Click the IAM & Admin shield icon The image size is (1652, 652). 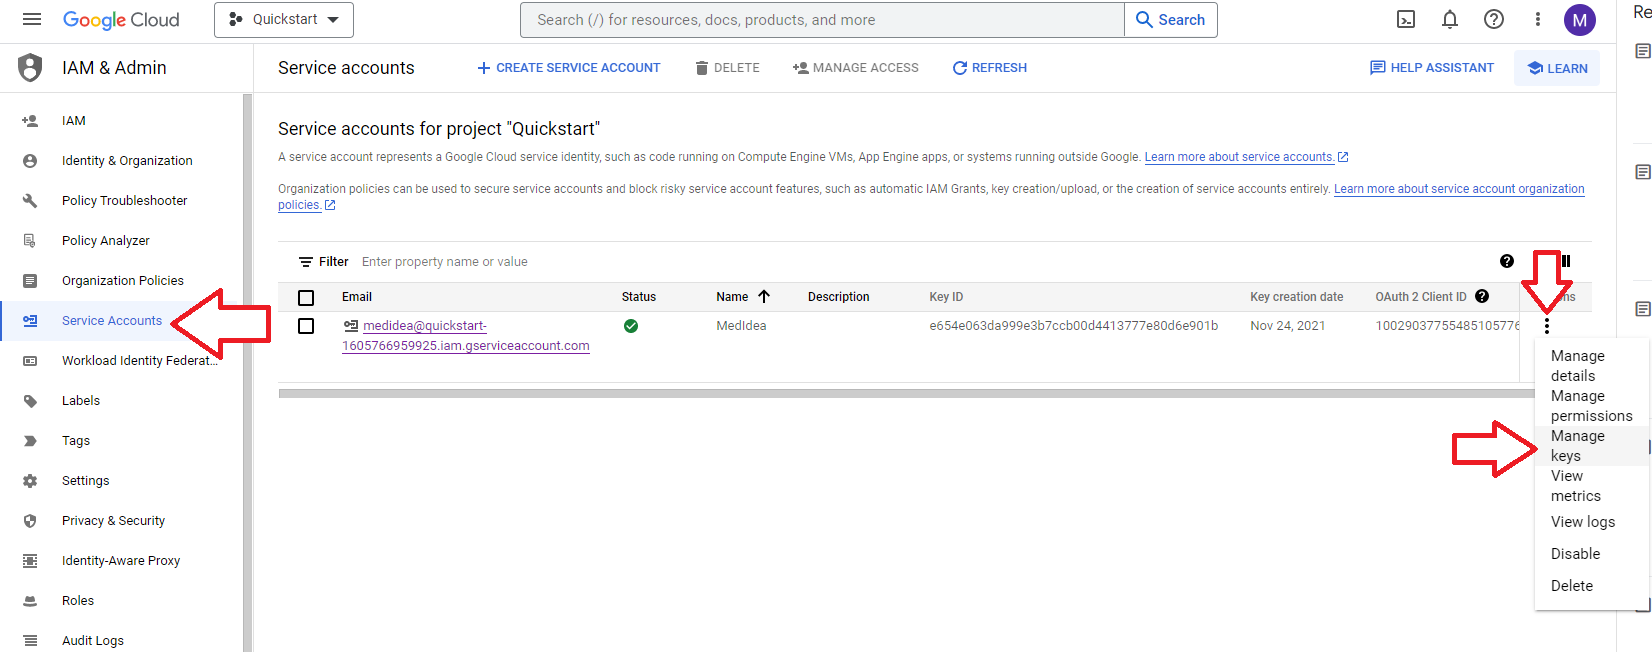[x=31, y=67]
